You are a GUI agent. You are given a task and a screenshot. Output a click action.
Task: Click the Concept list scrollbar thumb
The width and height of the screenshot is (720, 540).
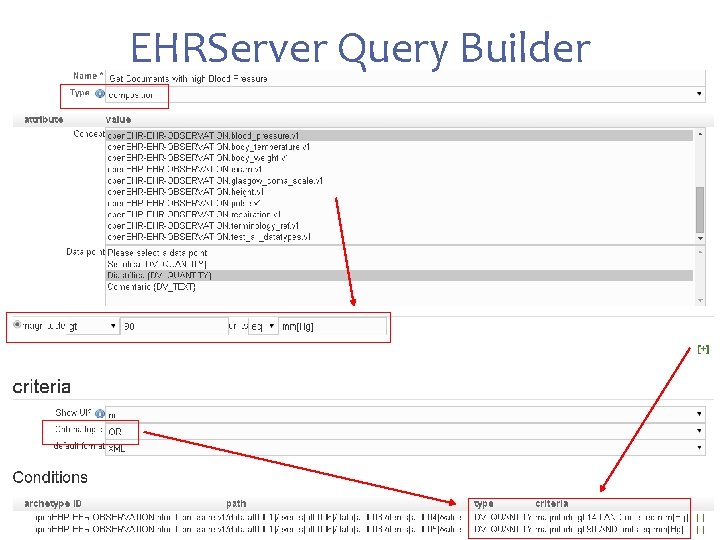[700, 210]
